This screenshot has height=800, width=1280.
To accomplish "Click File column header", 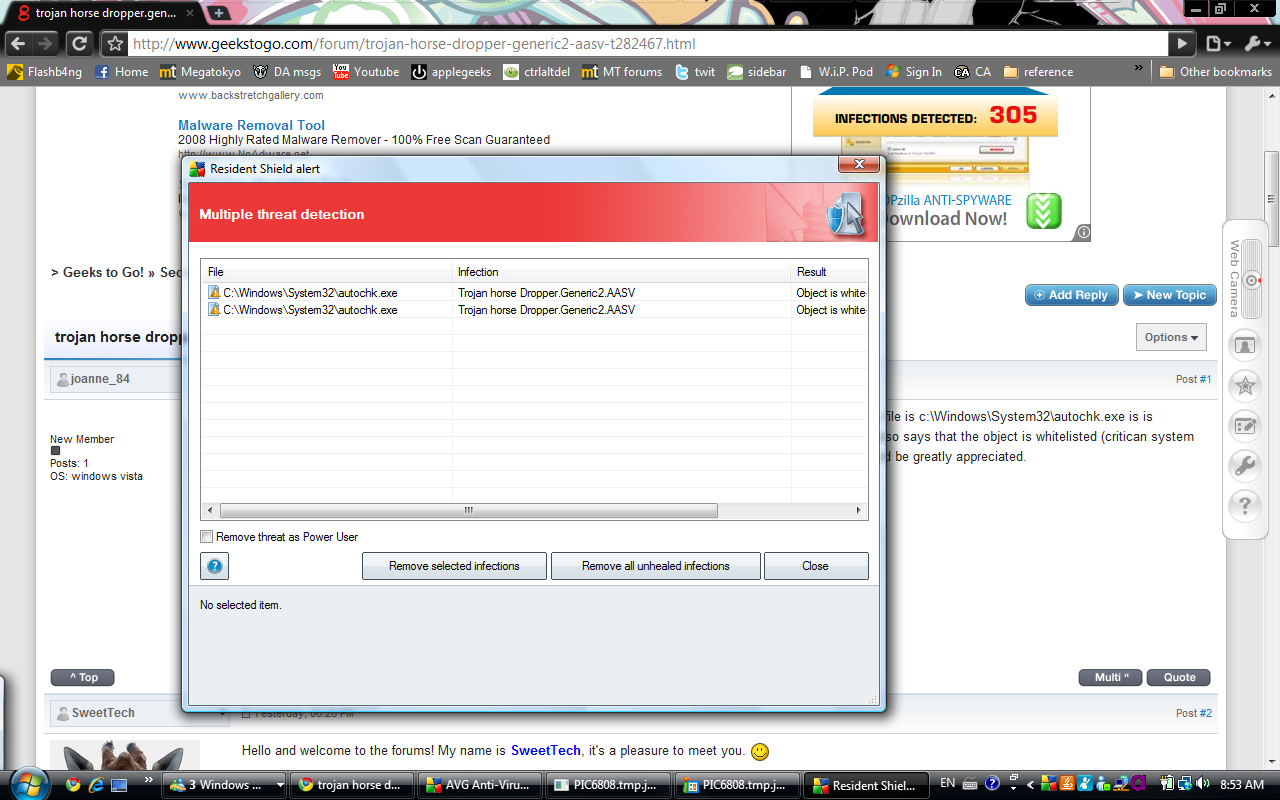I will click(327, 272).
